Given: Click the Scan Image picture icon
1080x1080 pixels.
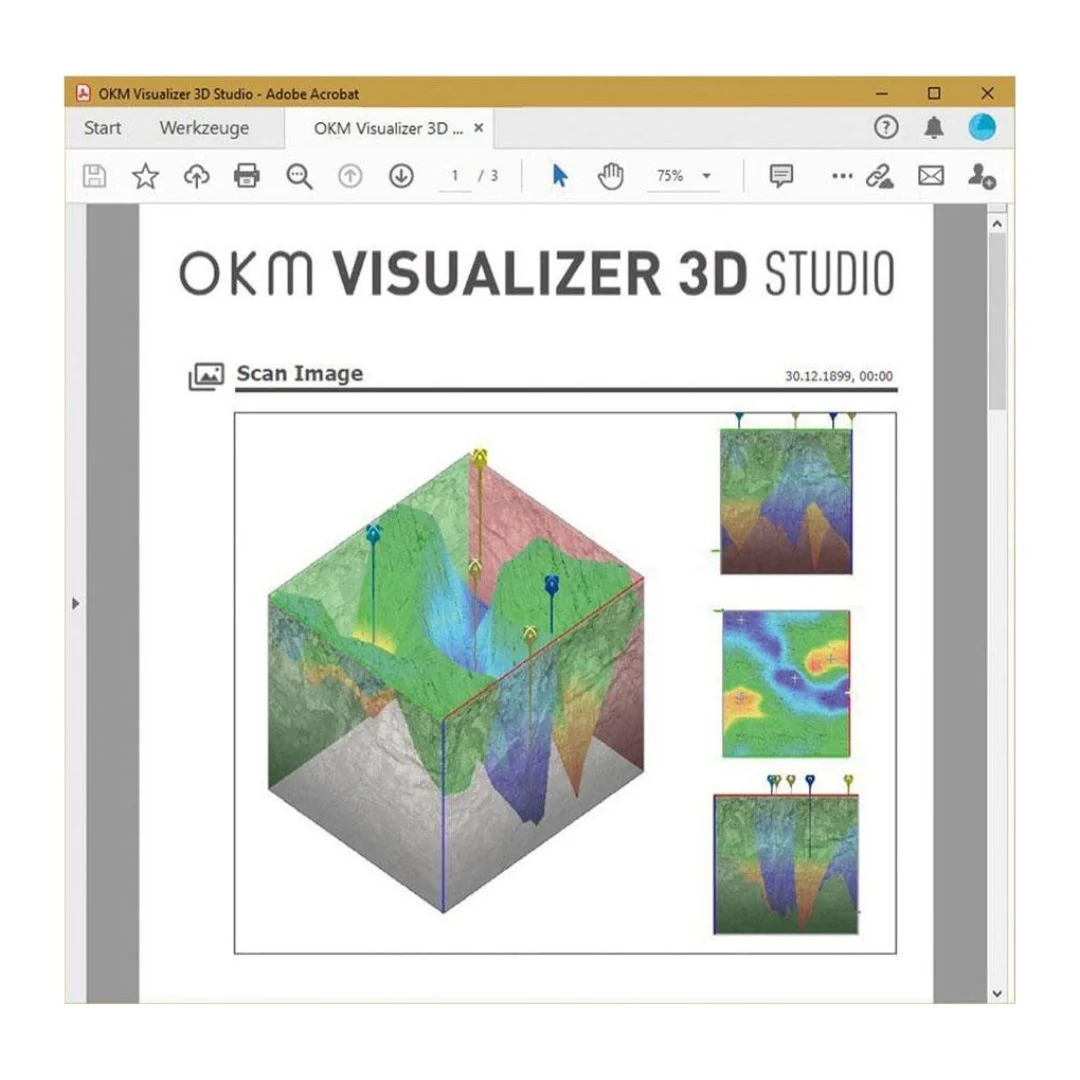Looking at the screenshot, I should pos(206,376).
